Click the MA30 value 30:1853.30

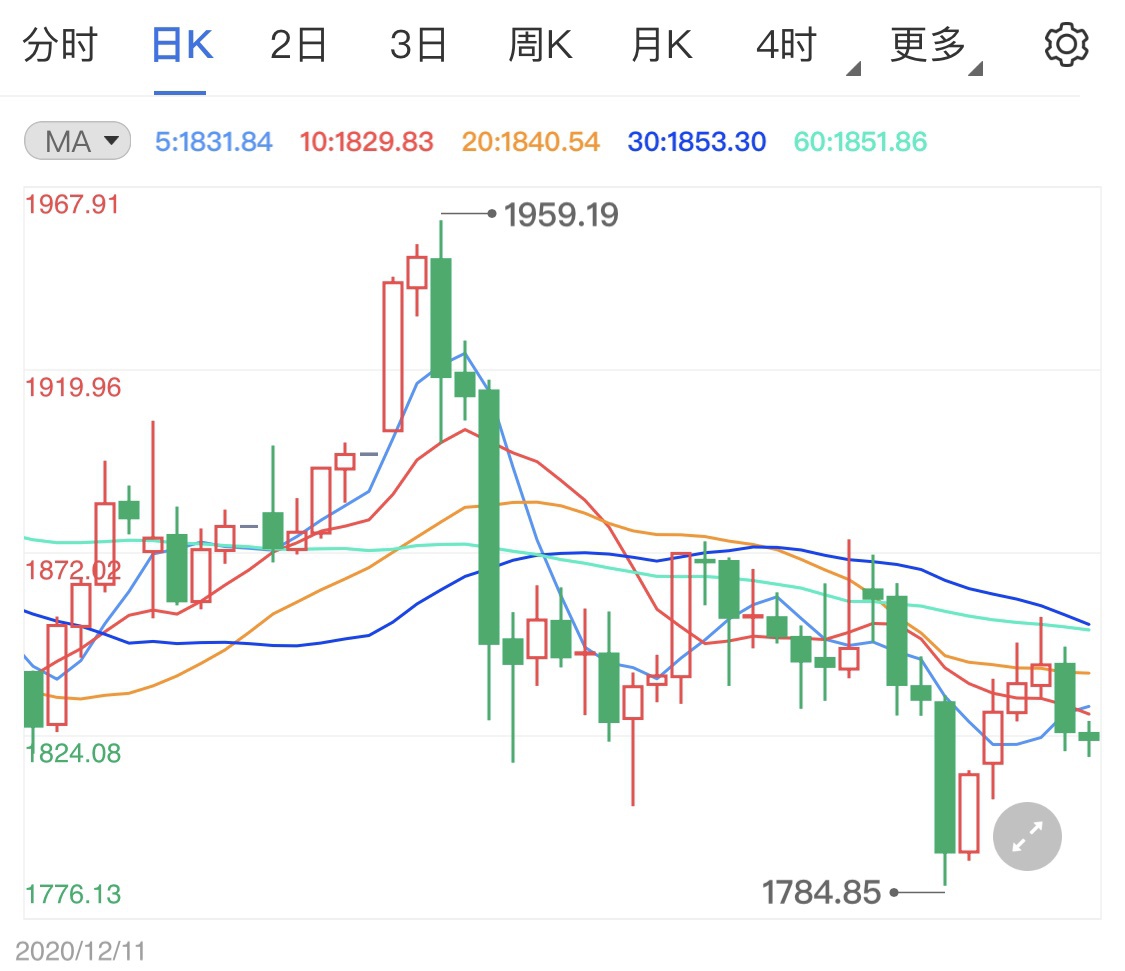pos(697,141)
